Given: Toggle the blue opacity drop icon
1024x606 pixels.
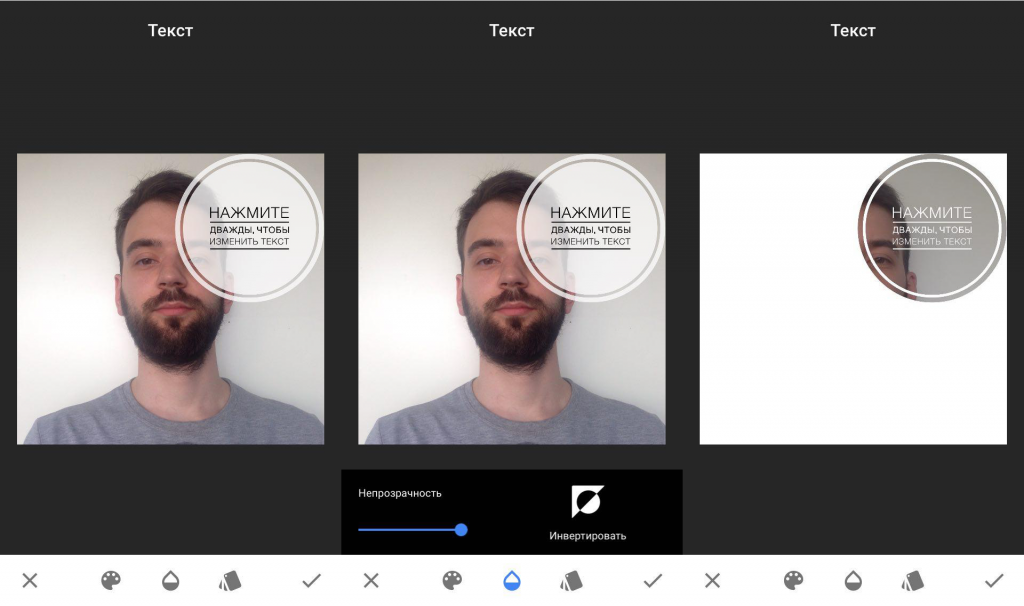Looking at the screenshot, I should (512, 580).
